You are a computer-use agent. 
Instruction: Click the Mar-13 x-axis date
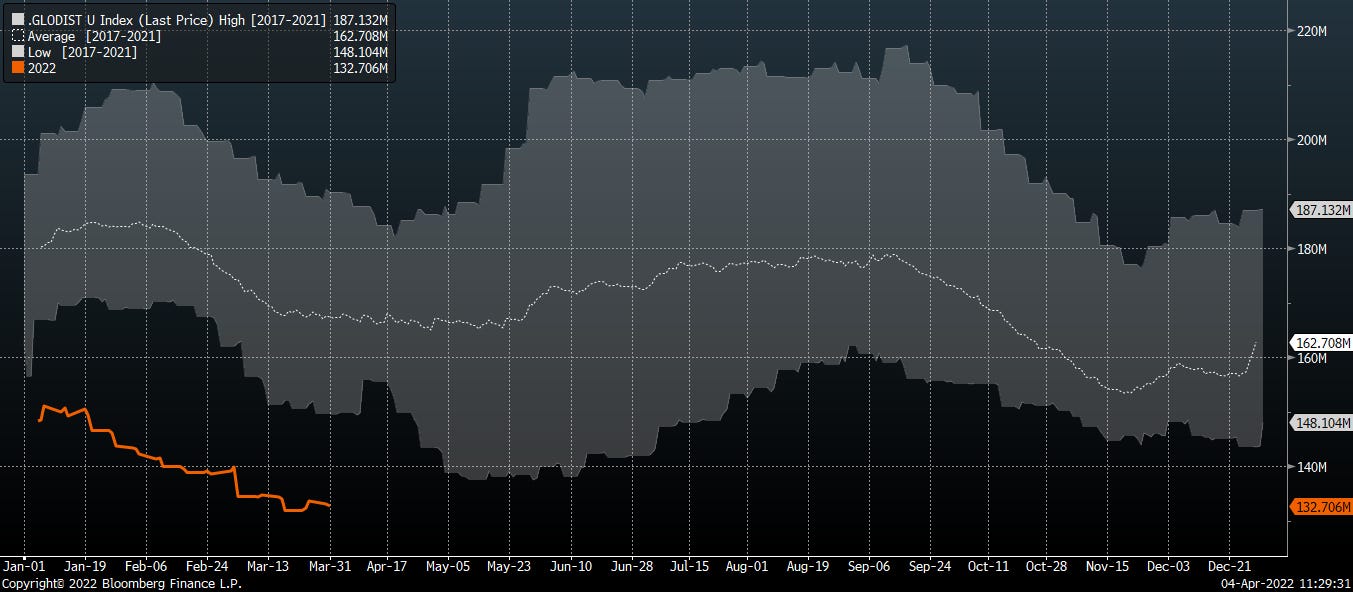coord(267,567)
